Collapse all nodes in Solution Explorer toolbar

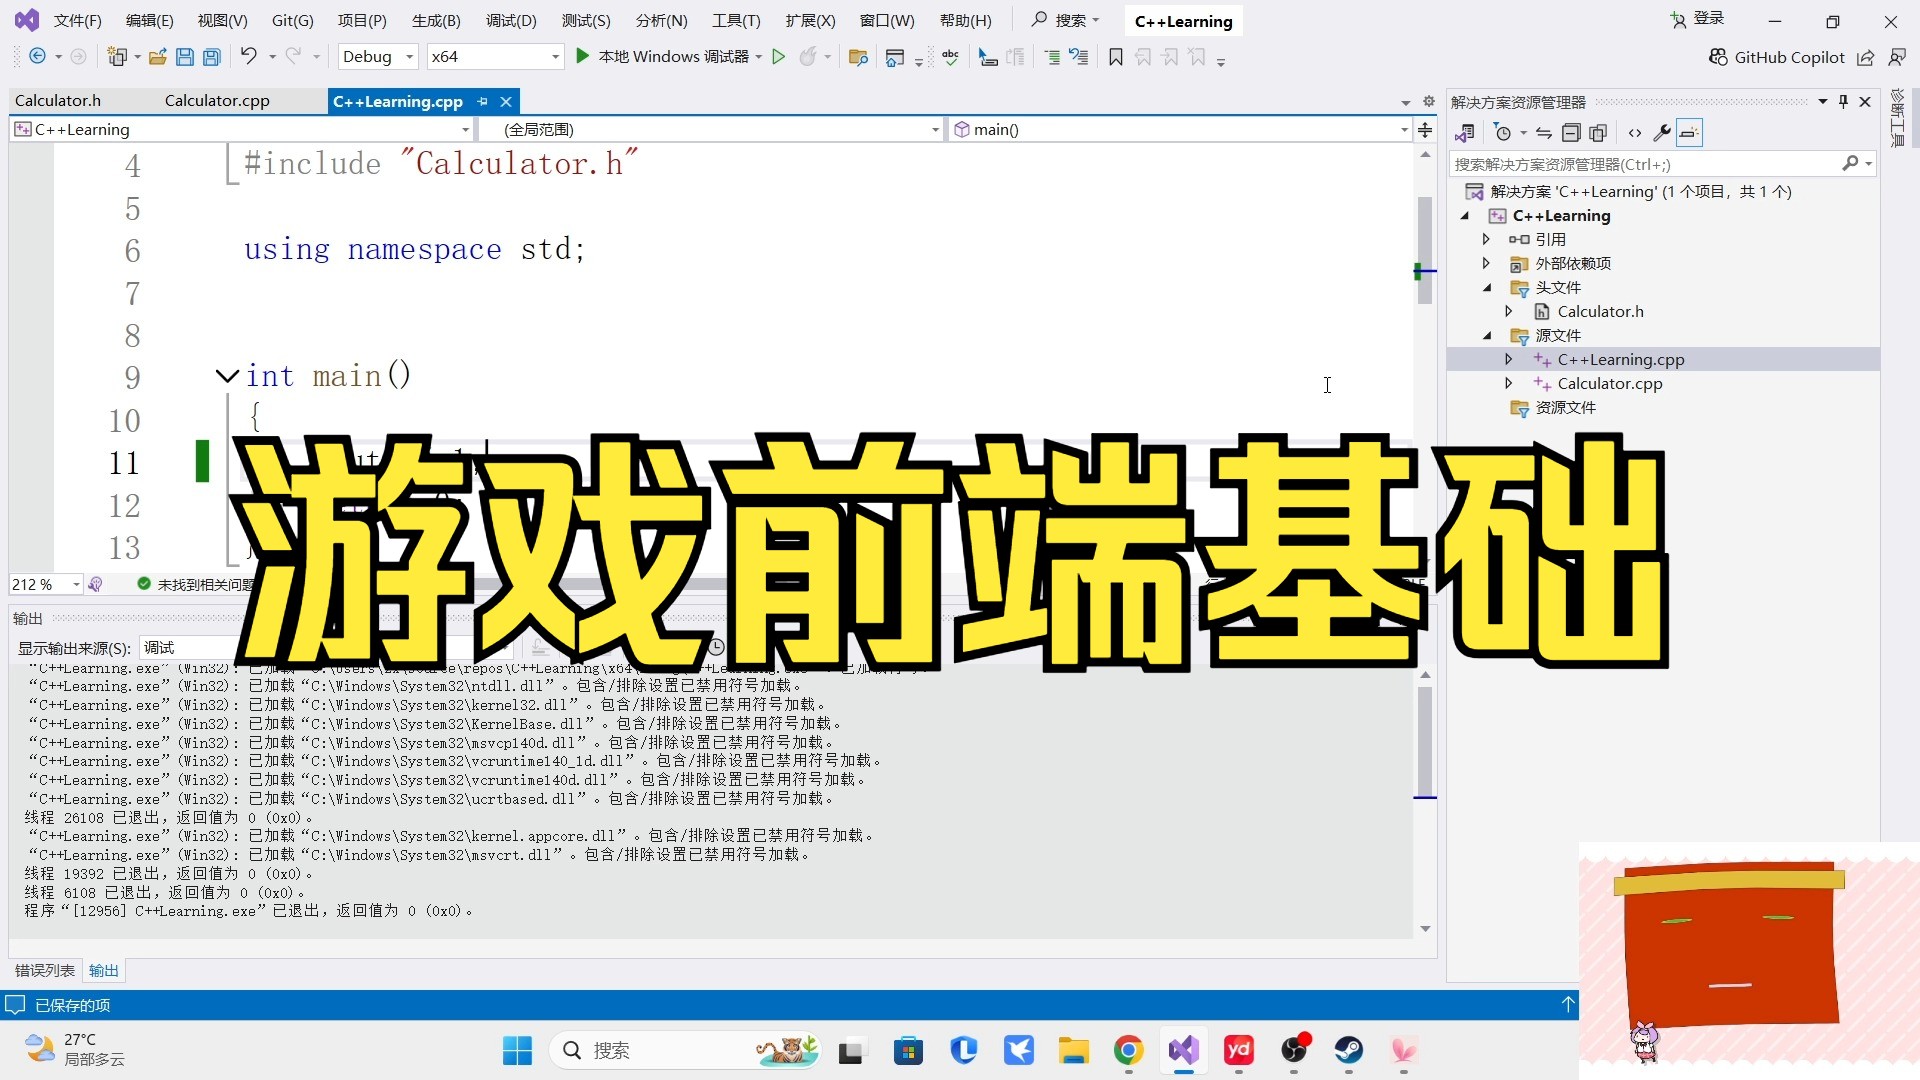point(1571,133)
